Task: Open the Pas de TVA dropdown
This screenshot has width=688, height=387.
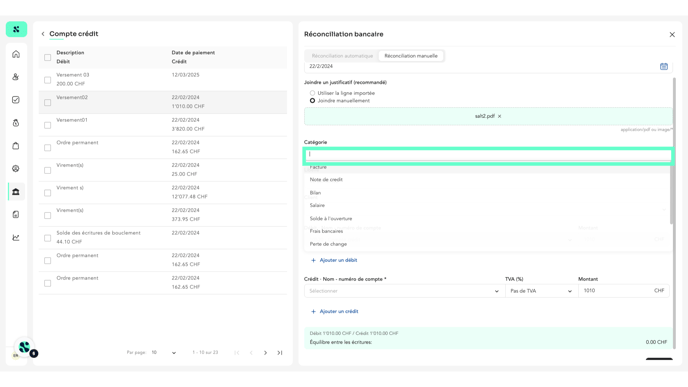Action: click(541, 291)
